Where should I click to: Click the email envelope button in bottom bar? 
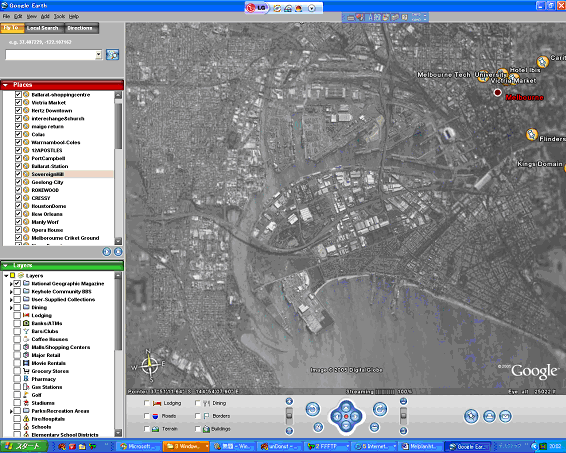tap(505, 416)
